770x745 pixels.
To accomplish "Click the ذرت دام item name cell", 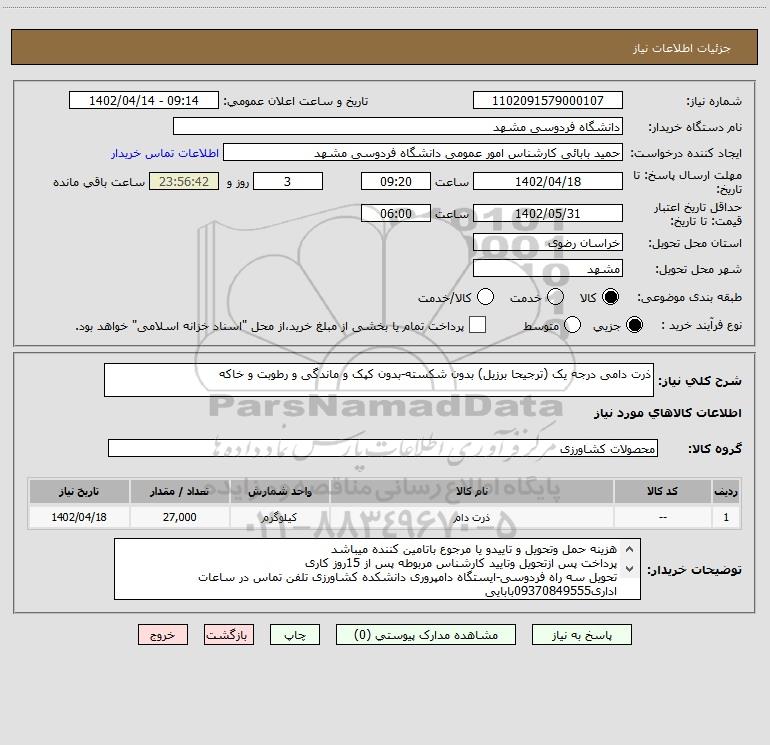I will (x=472, y=517).
